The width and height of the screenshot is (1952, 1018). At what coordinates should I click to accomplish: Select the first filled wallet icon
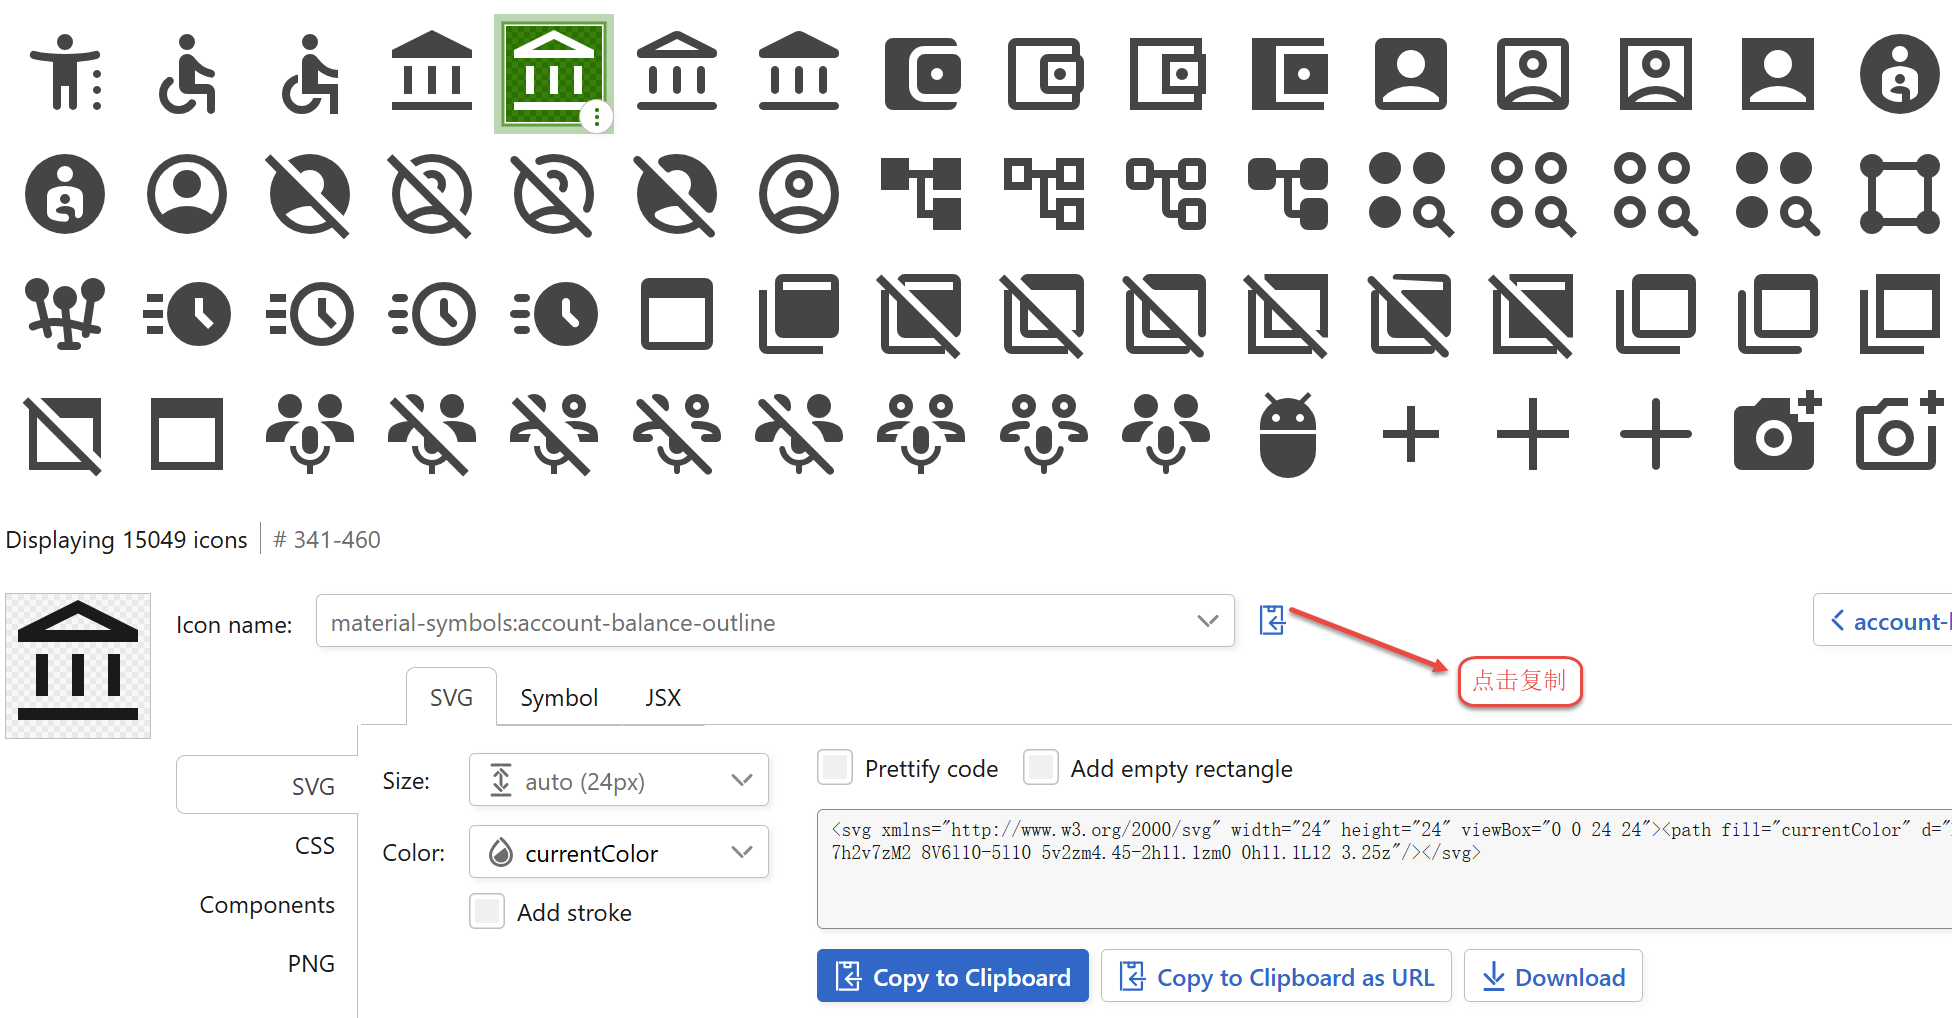[921, 74]
